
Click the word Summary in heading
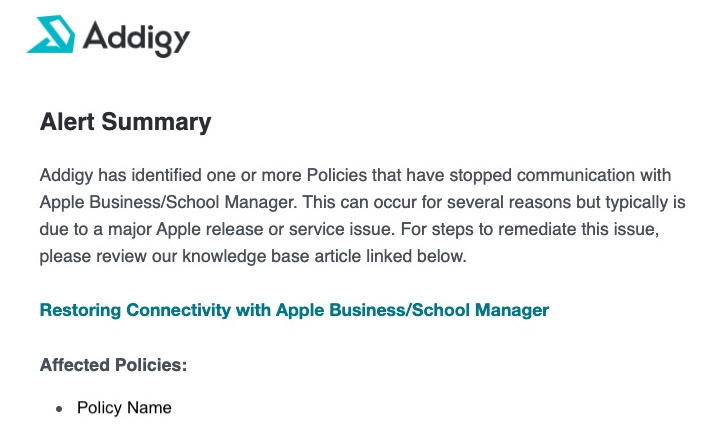pos(156,123)
